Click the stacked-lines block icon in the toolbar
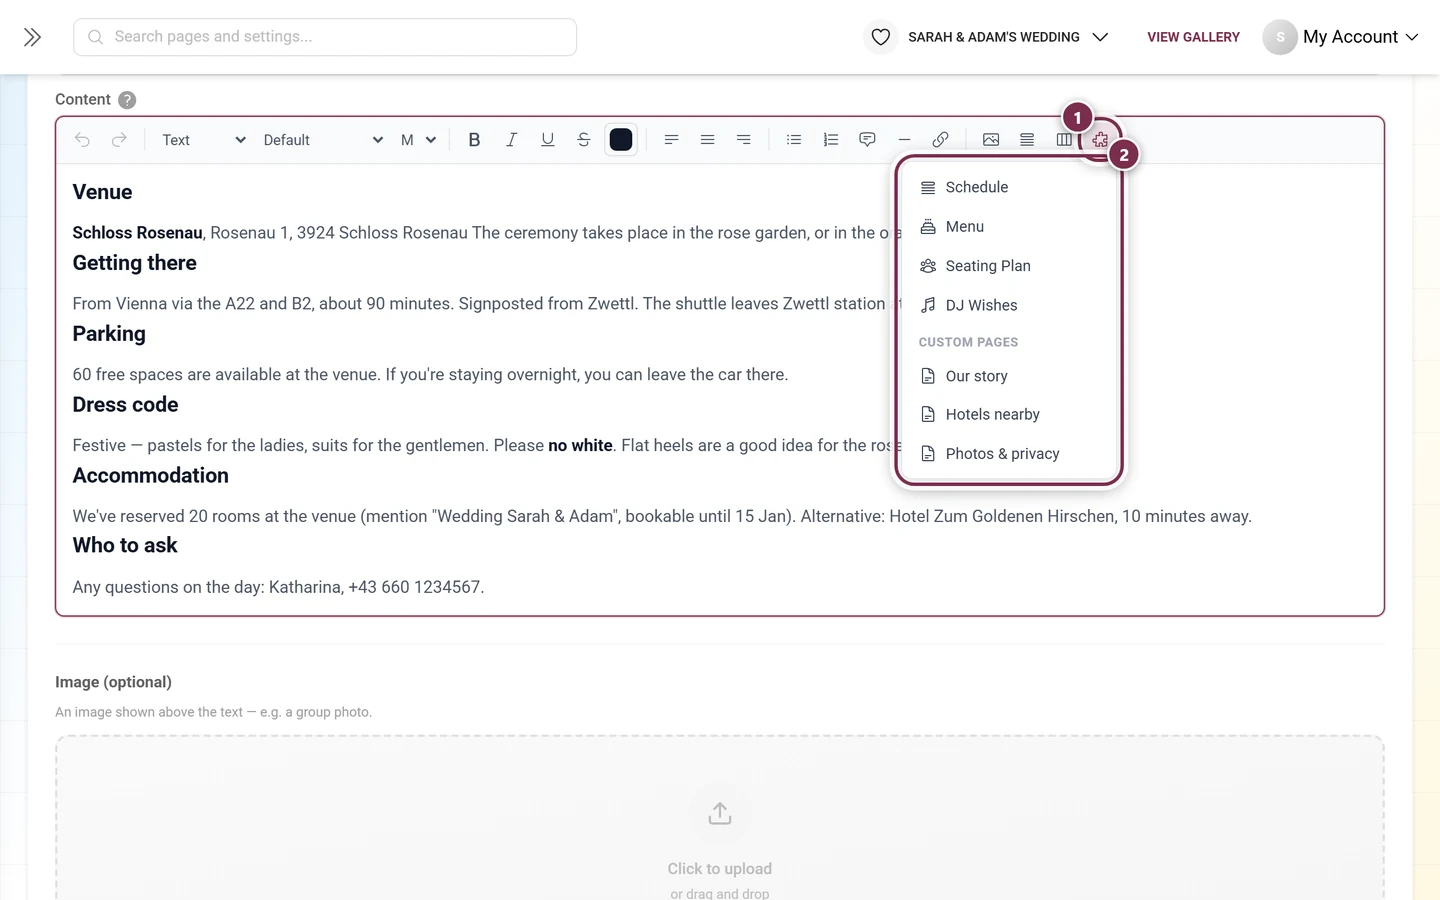Viewport: 1440px width, 900px height. tap(1027, 140)
